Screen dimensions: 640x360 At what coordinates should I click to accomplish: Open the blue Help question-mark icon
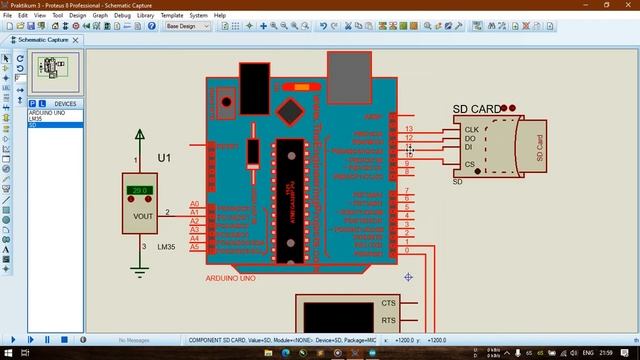pos(151,26)
